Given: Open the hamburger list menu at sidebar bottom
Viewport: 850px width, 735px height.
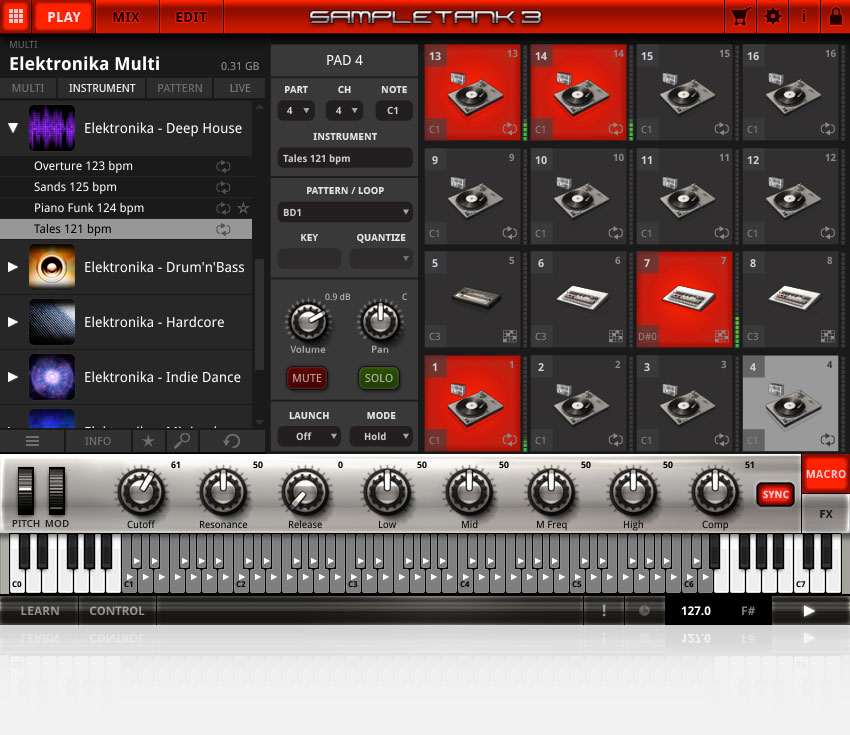Looking at the screenshot, I should 32,440.
